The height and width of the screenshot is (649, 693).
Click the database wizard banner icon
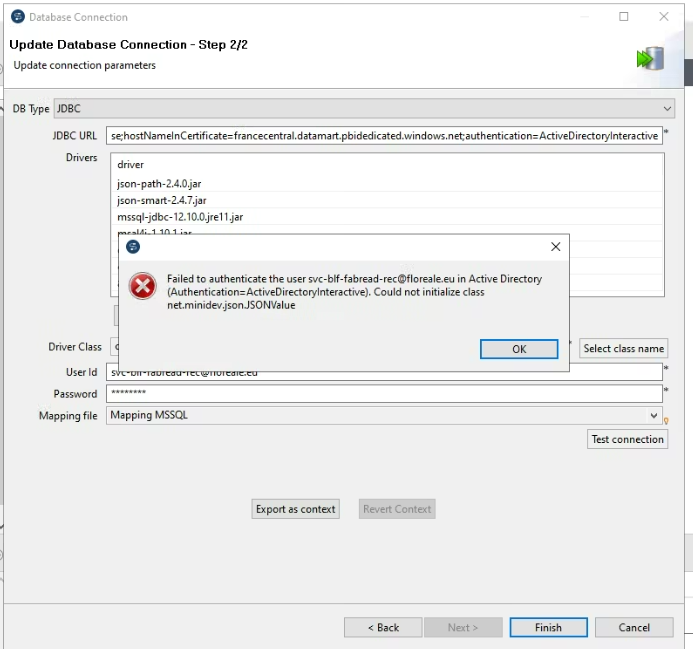650,58
